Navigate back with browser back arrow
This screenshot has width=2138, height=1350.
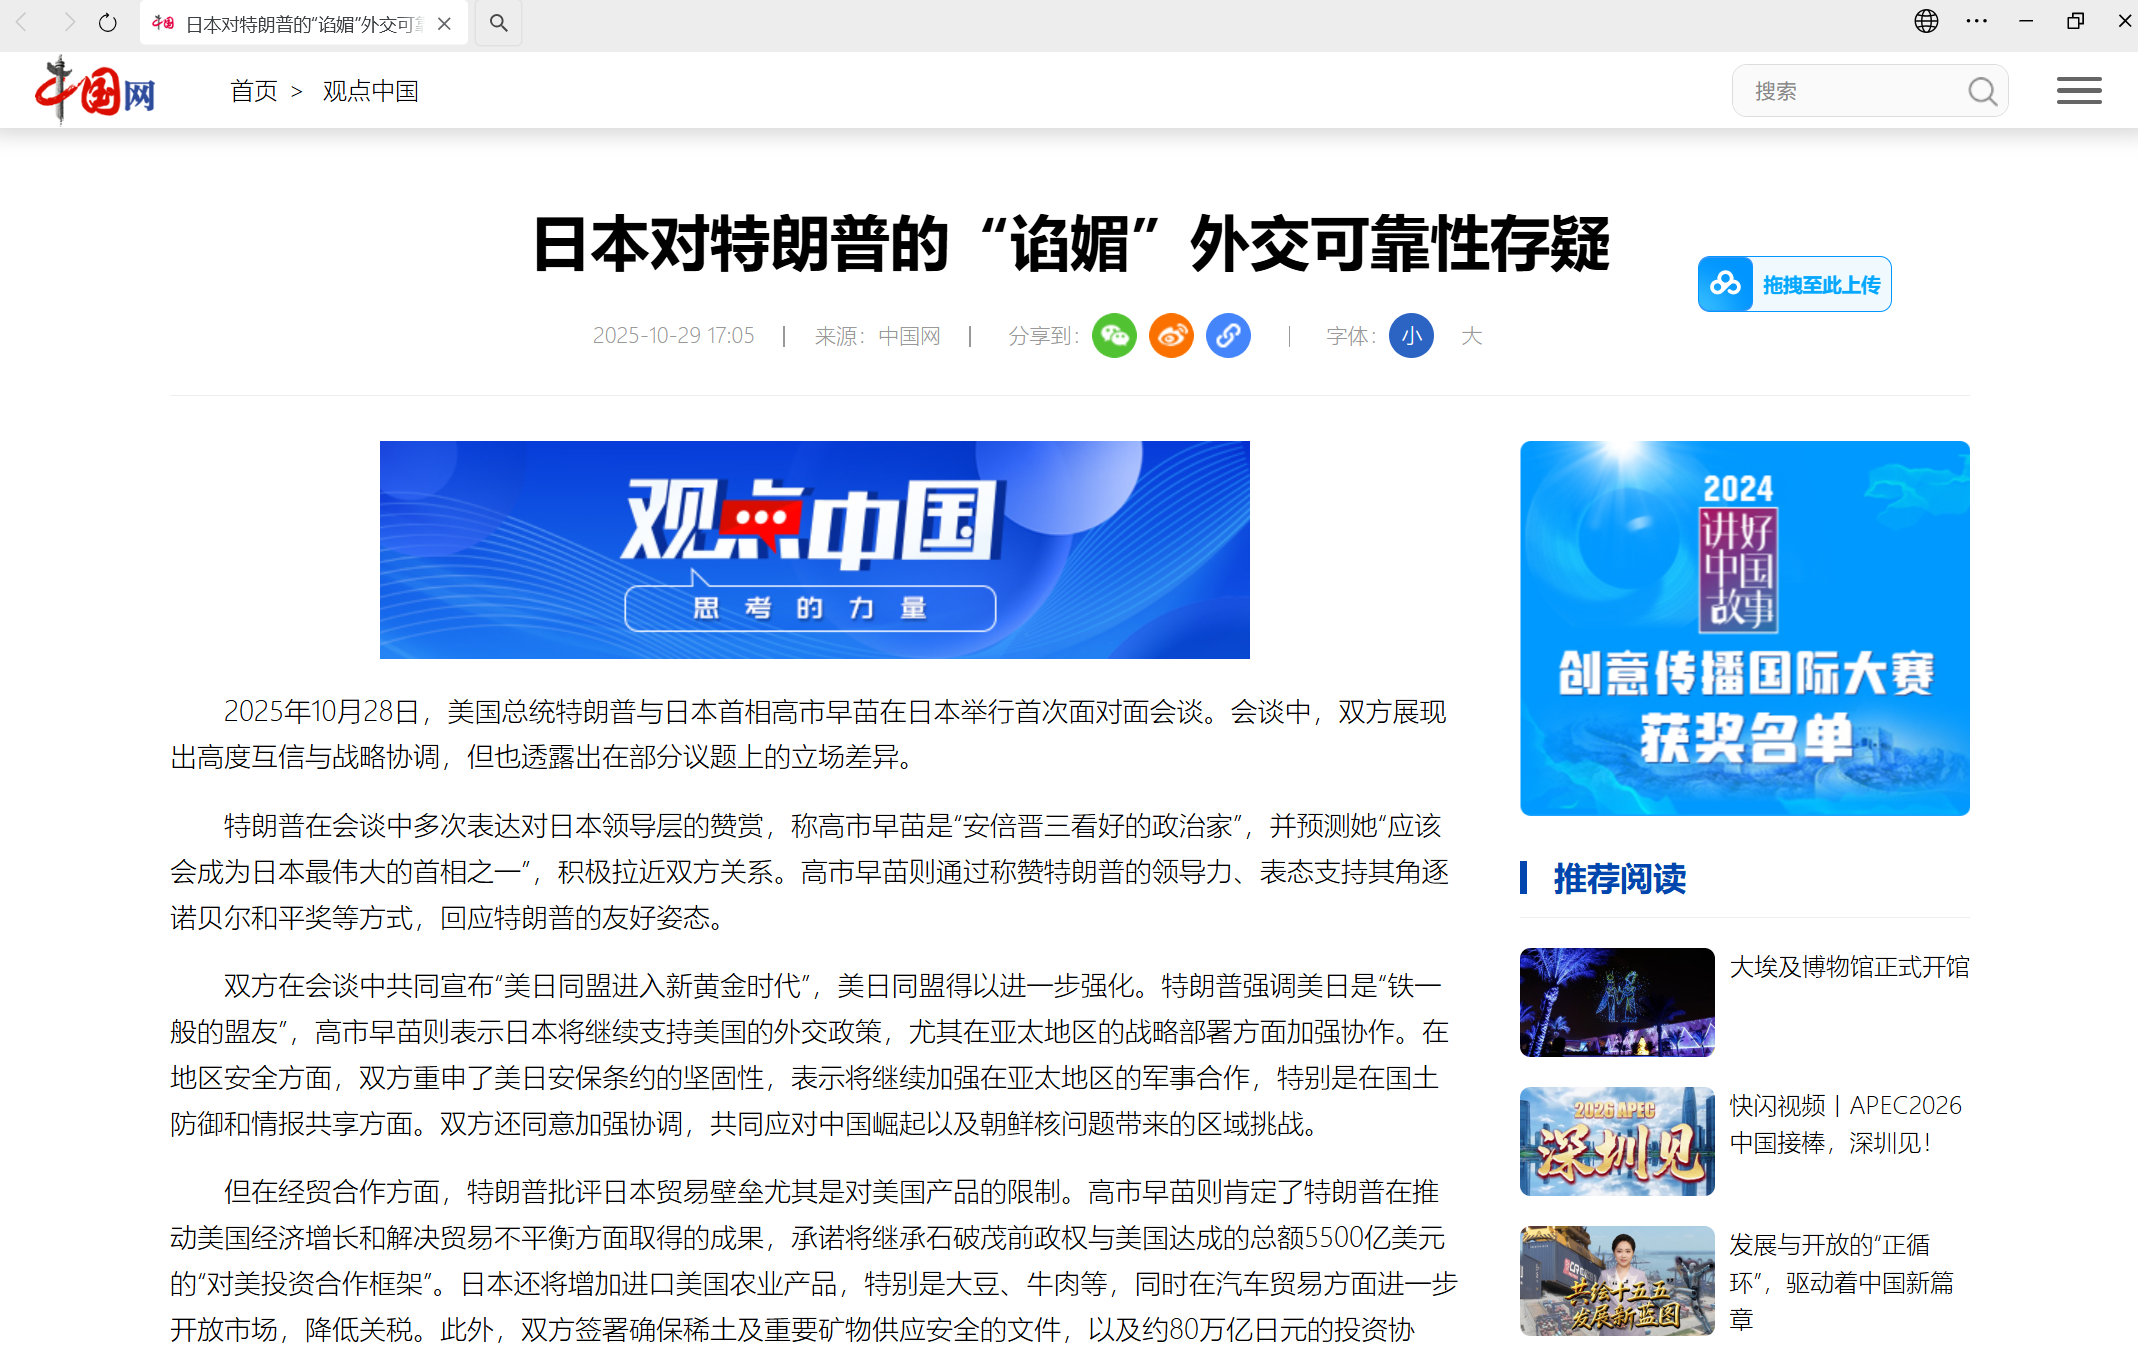[x=21, y=22]
